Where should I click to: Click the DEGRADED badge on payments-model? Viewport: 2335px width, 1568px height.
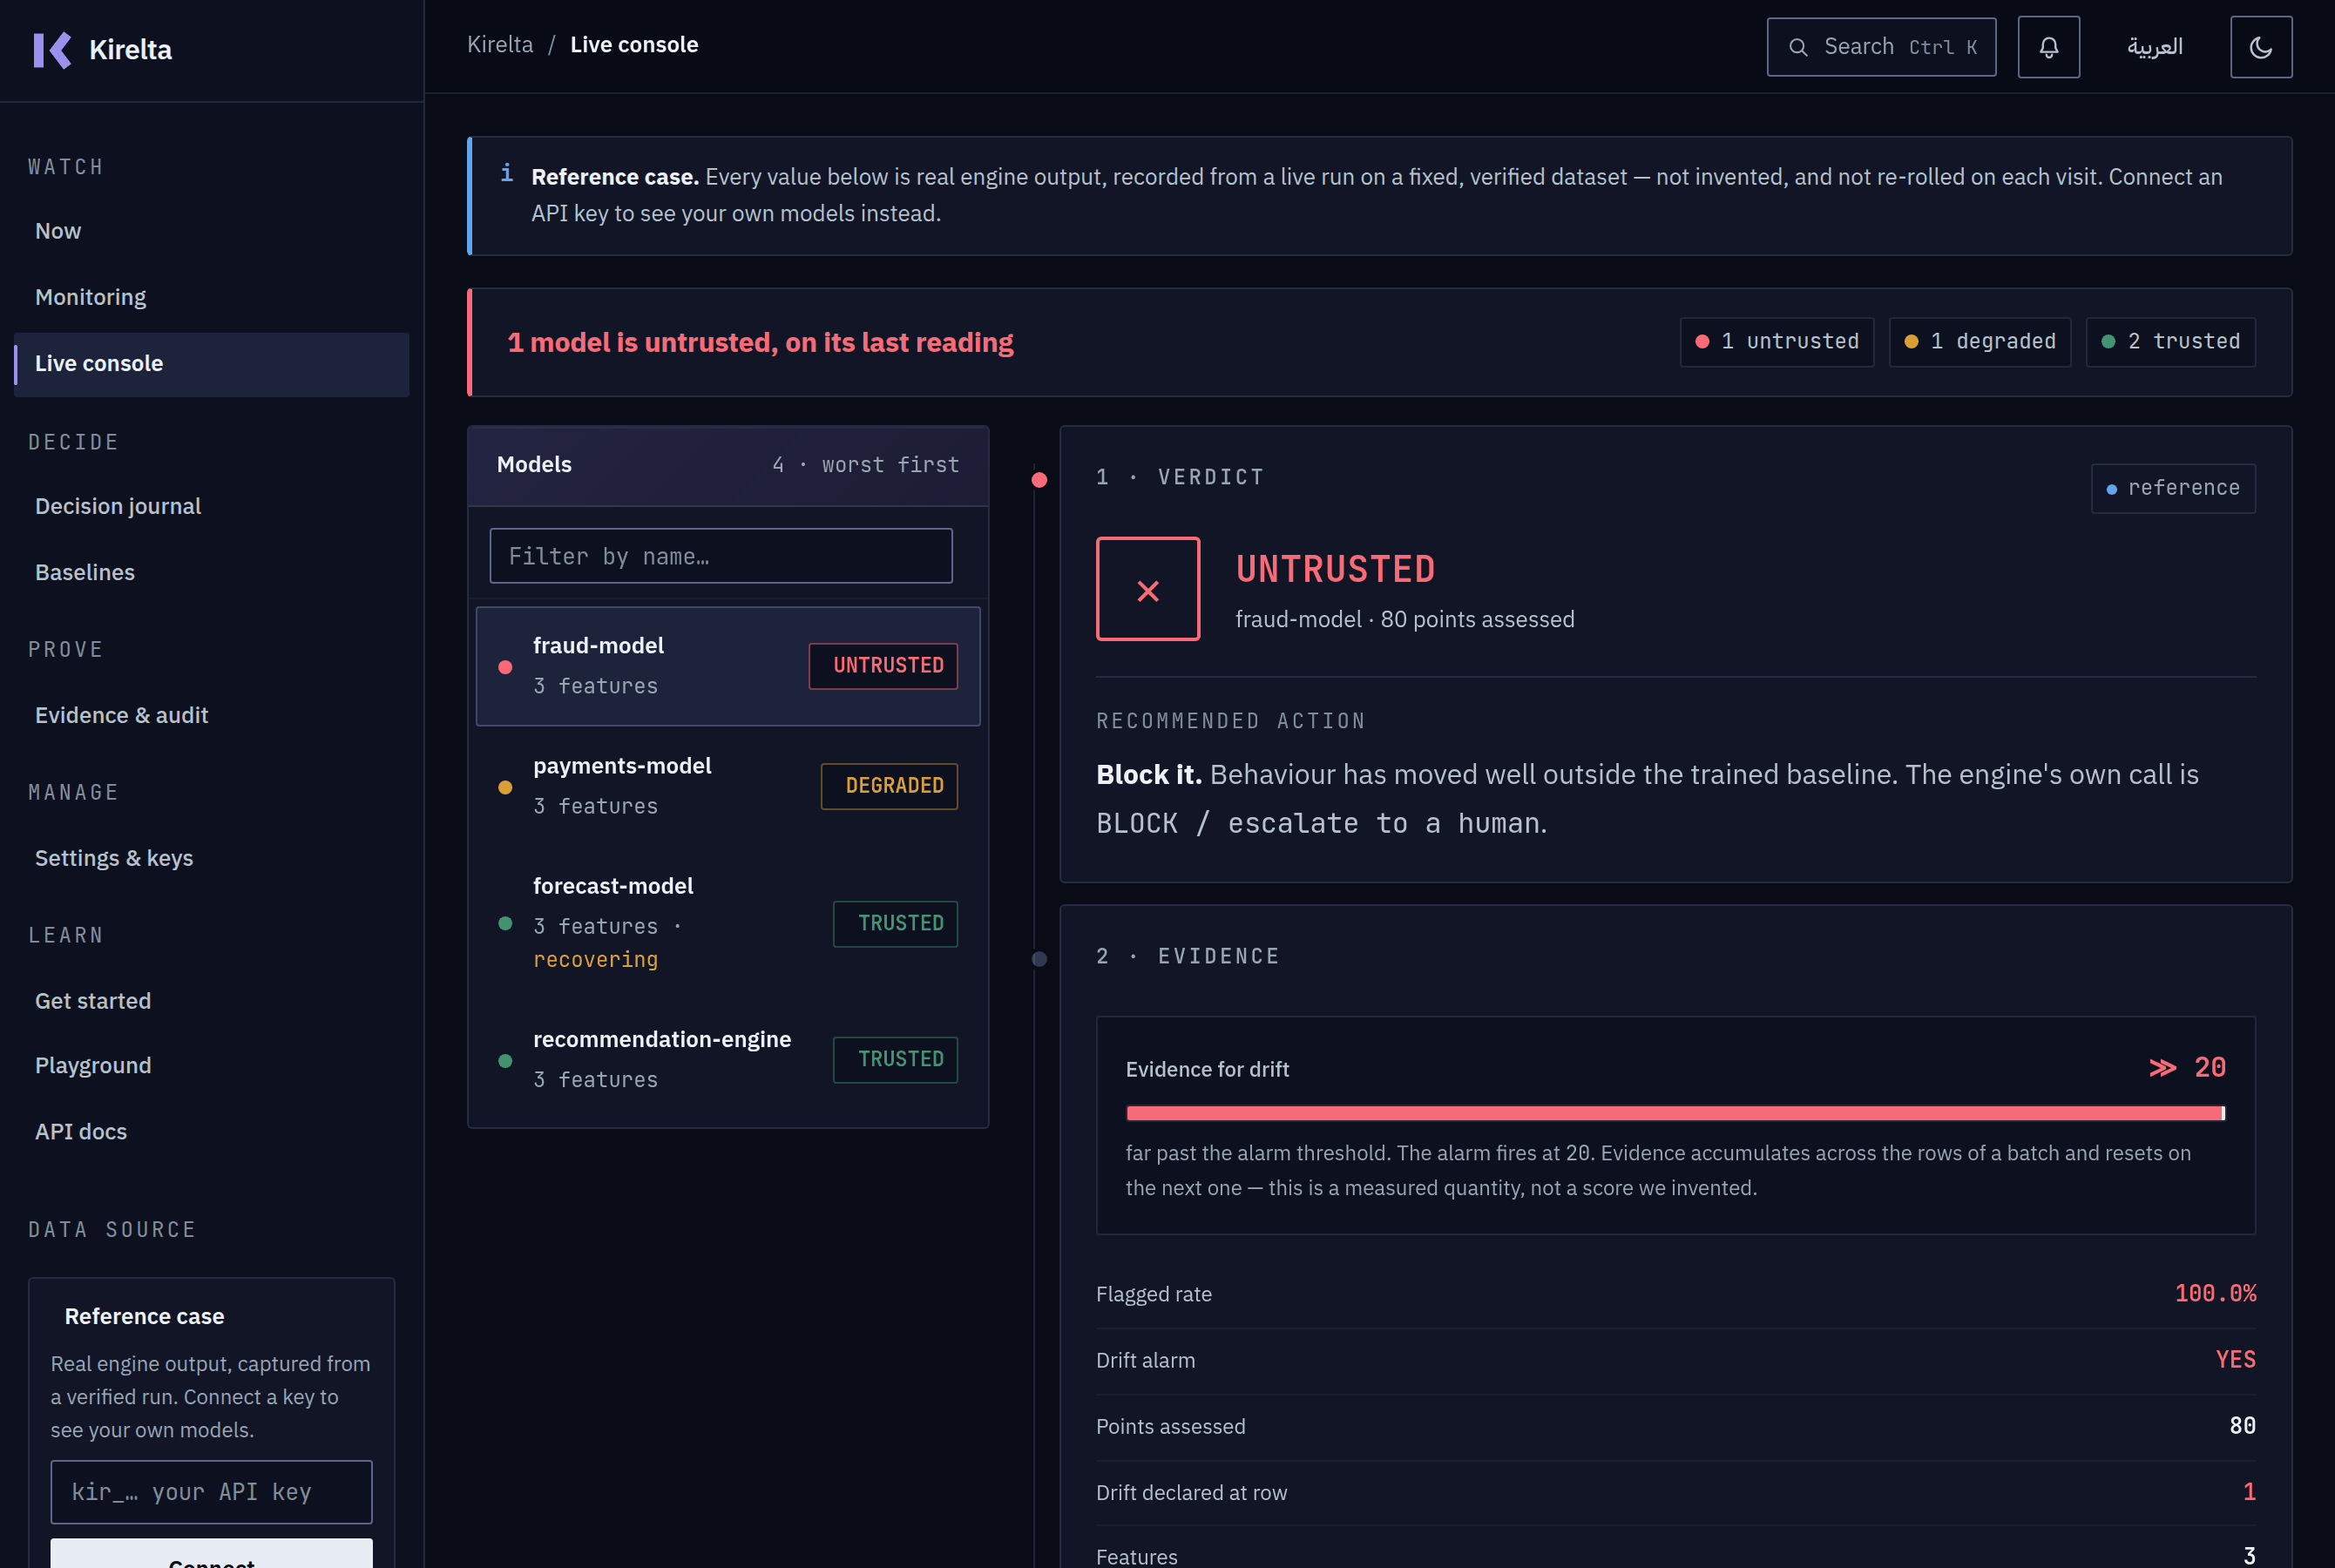(889, 786)
